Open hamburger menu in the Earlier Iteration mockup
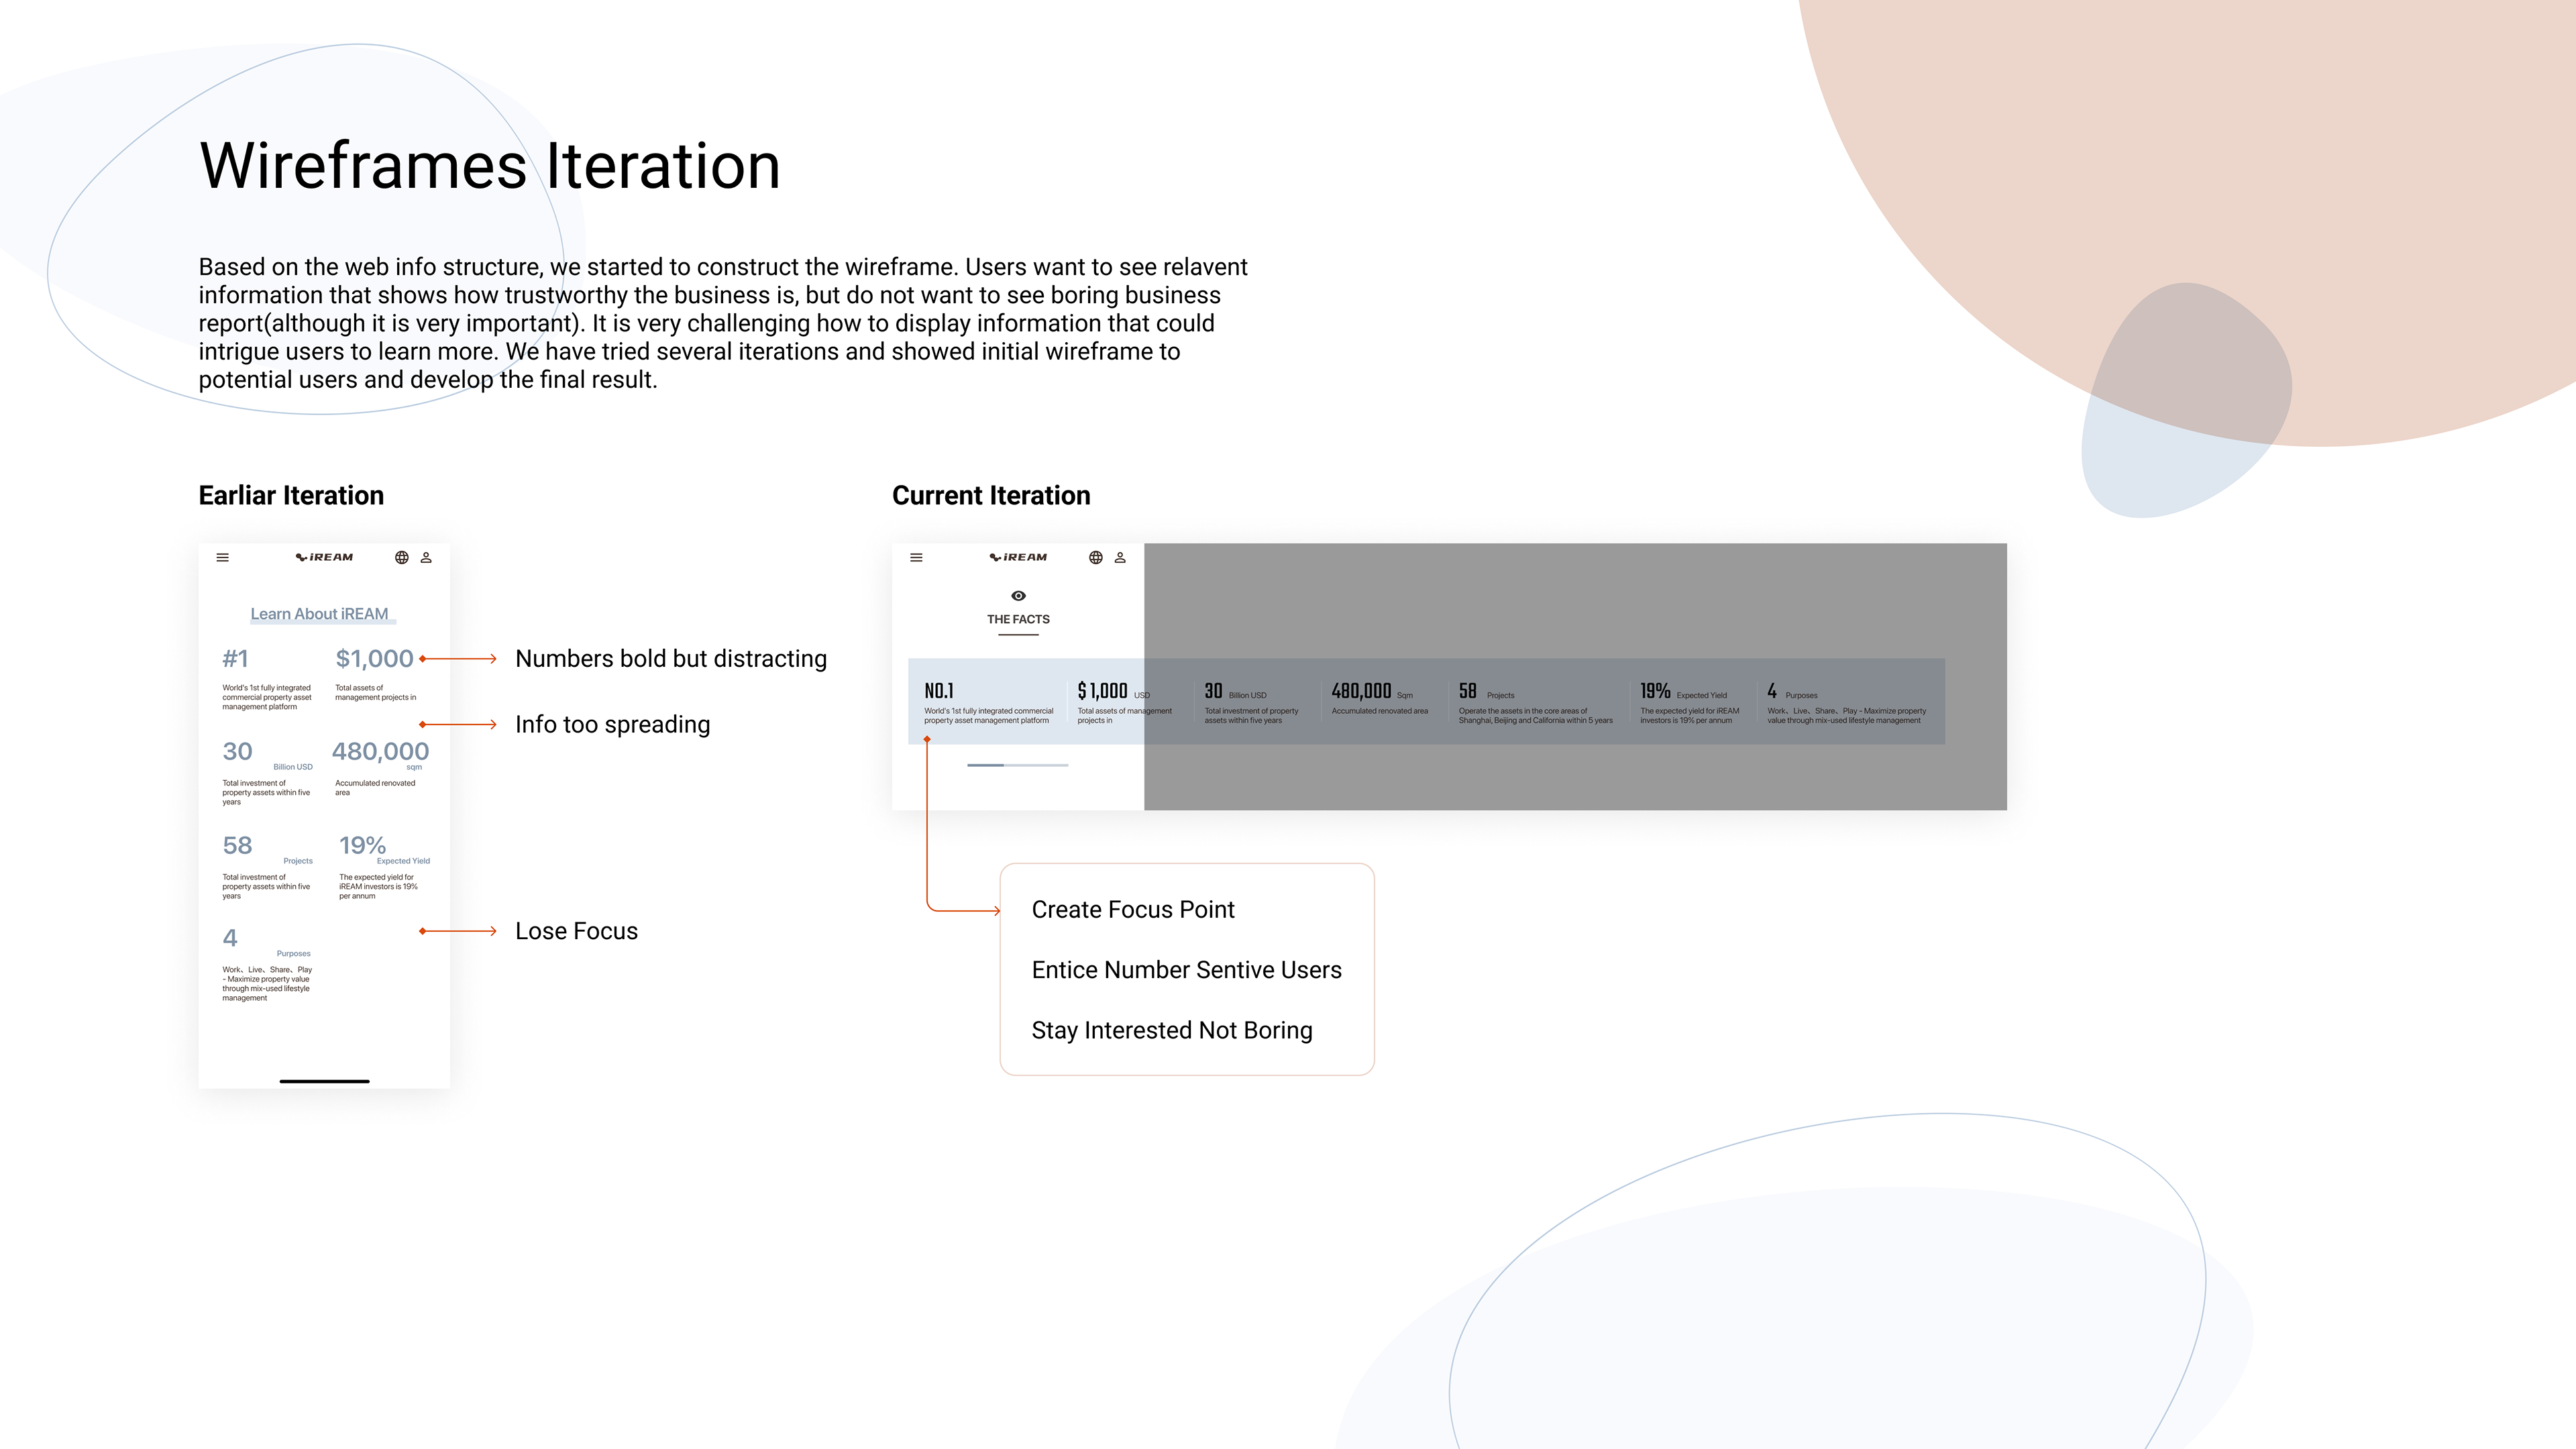The height and width of the screenshot is (1449, 2576). pyautogui.click(x=223, y=558)
